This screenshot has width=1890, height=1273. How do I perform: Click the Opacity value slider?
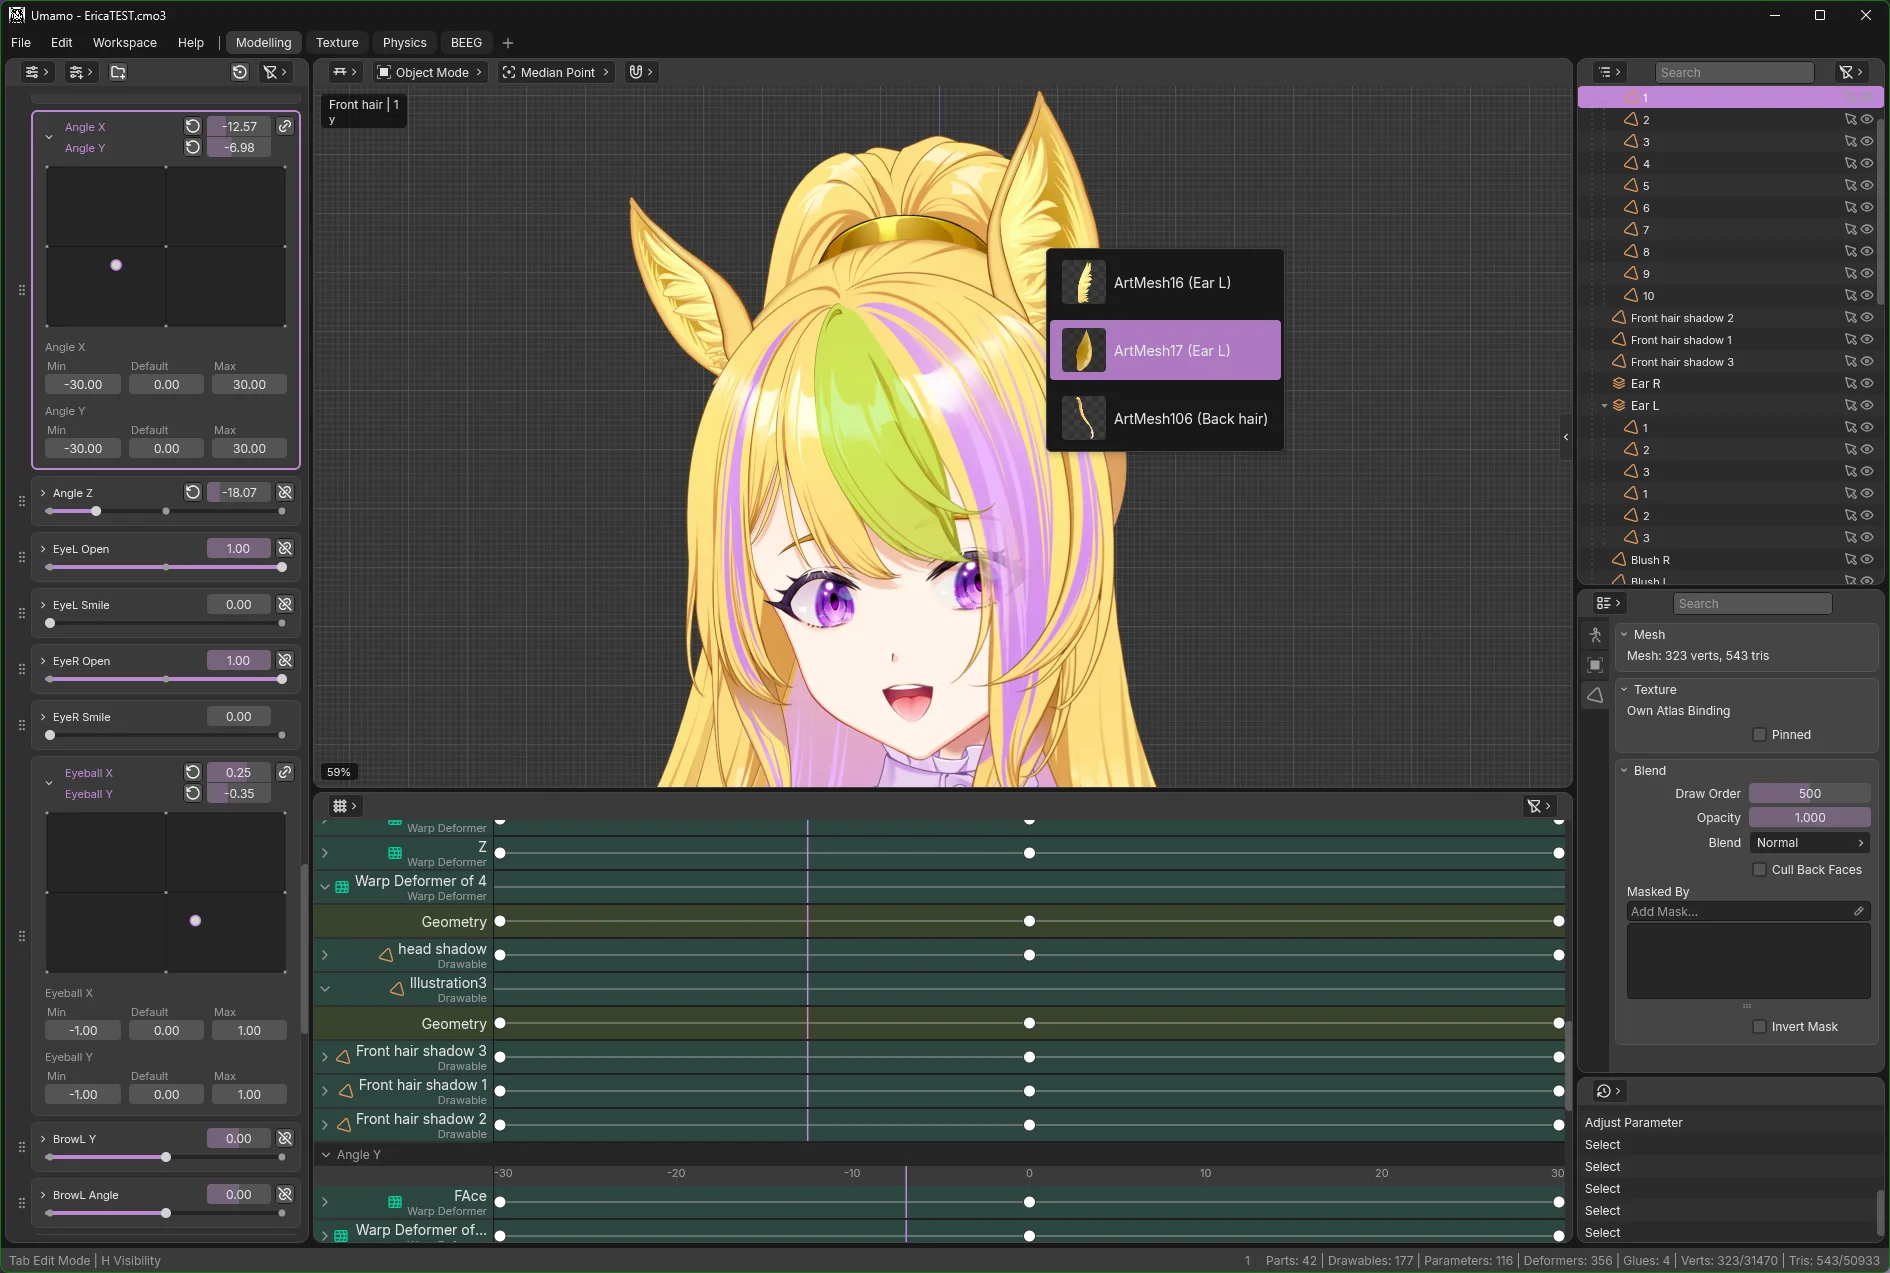(x=1810, y=818)
